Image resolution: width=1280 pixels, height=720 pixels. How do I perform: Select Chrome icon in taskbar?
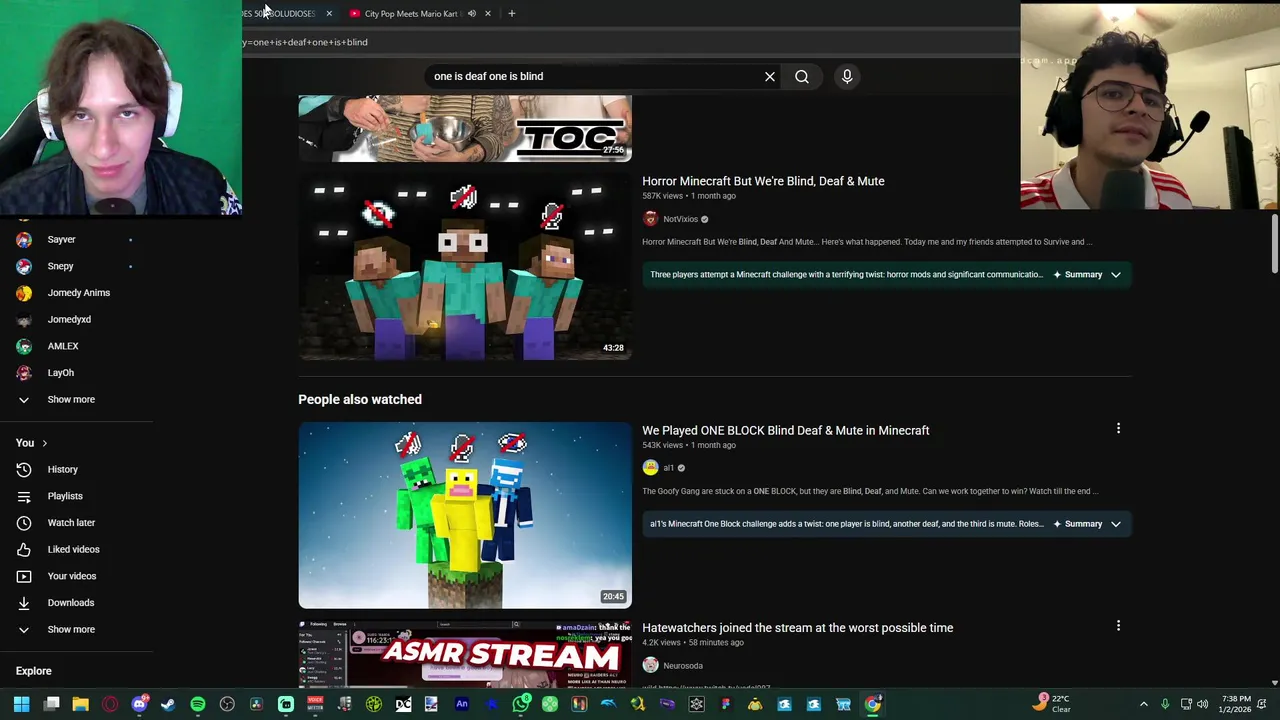click(x=873, y=704)
